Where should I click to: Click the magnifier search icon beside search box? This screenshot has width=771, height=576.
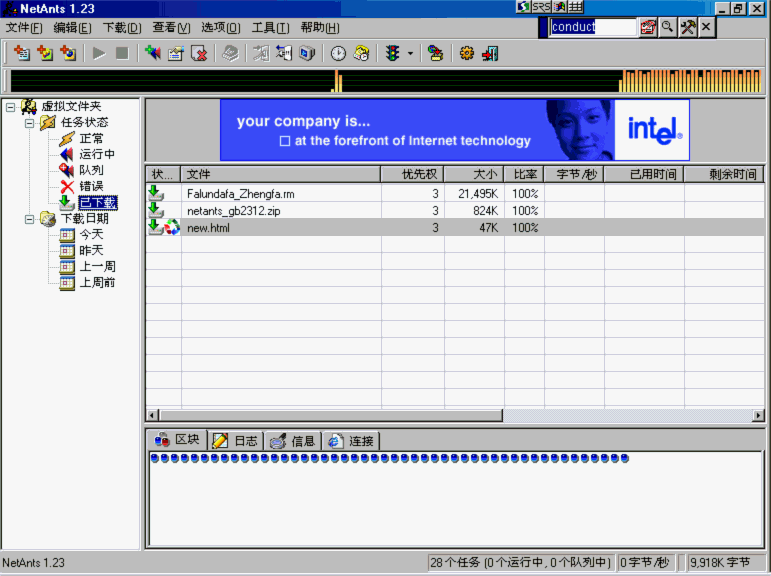pos(667,28)
